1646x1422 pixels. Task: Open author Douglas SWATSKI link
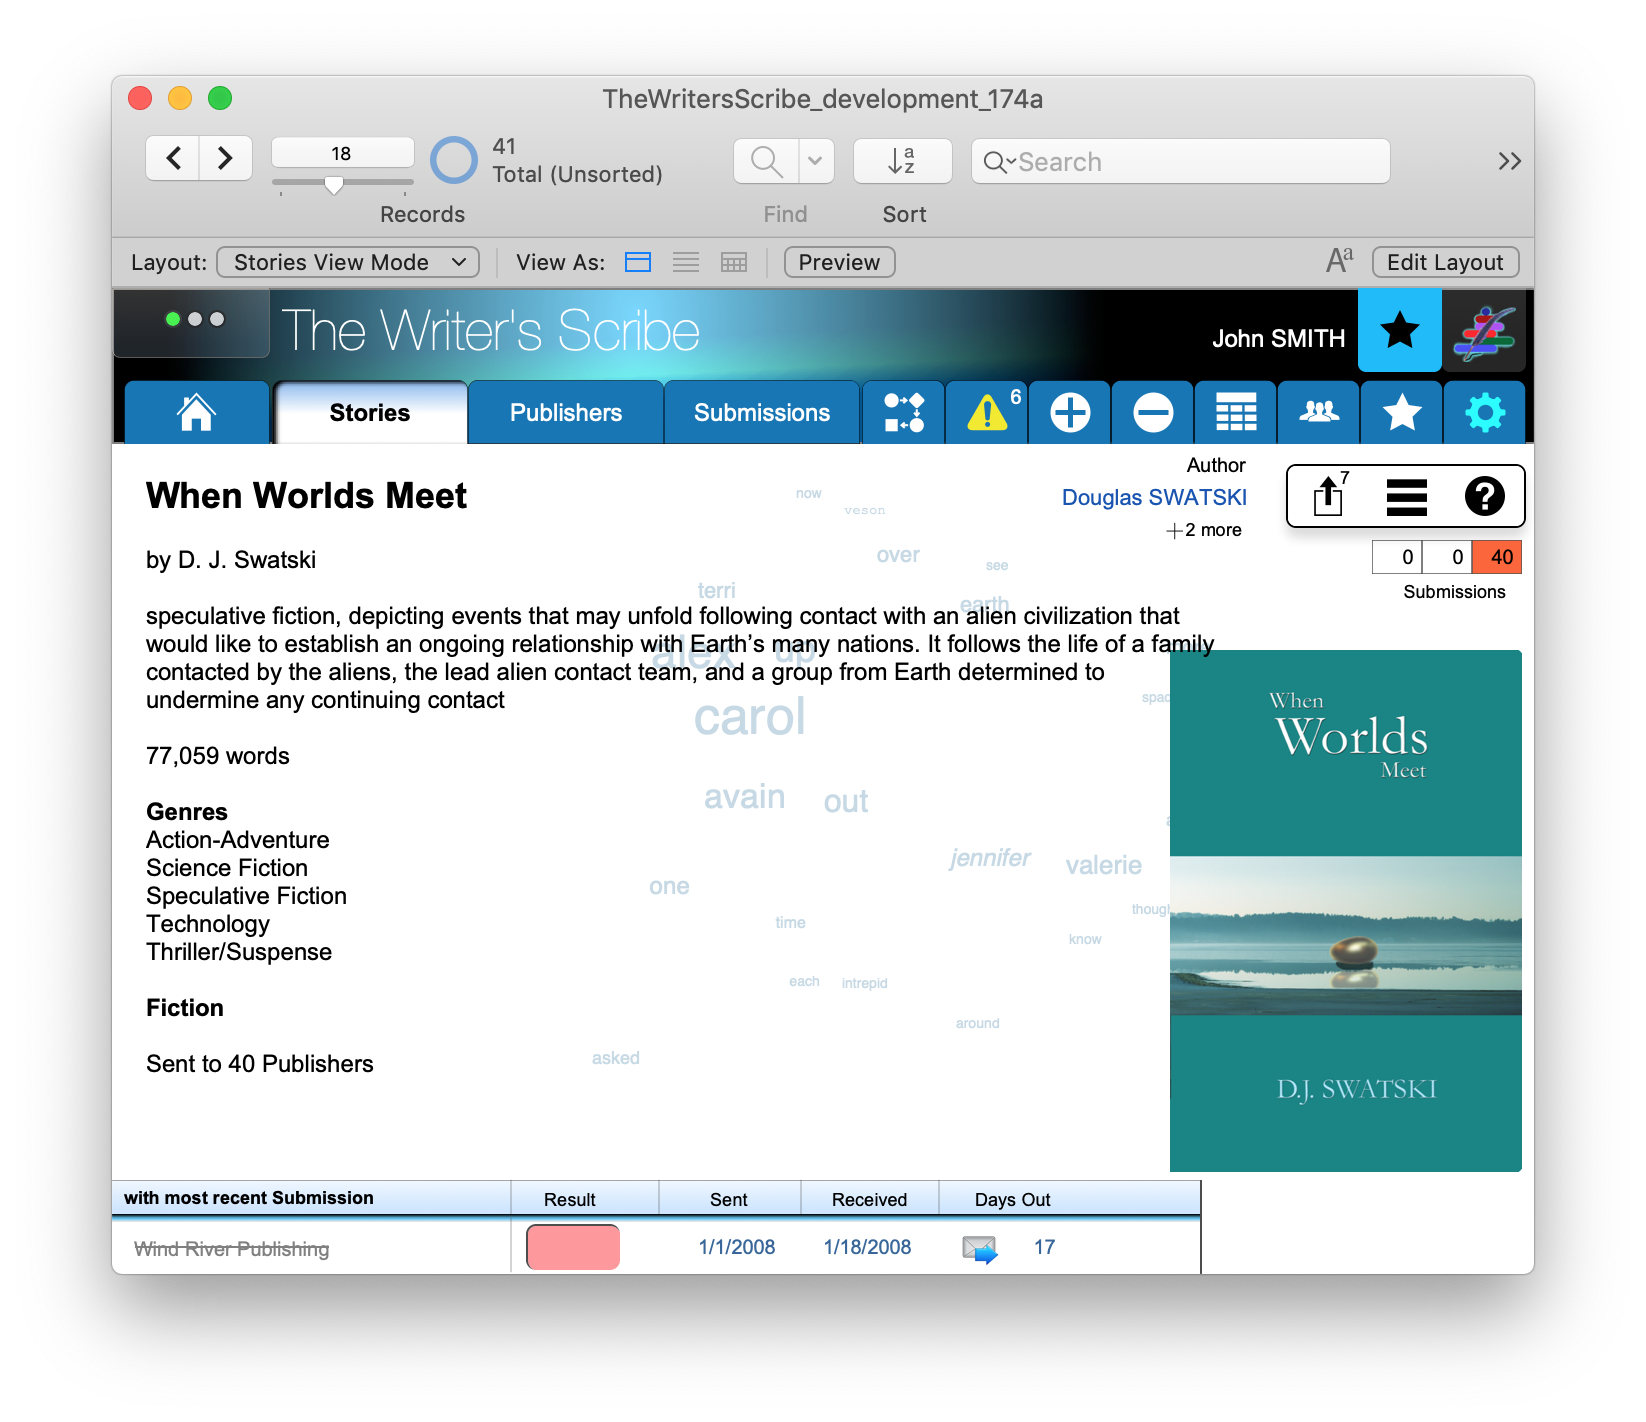(1154, 498)
